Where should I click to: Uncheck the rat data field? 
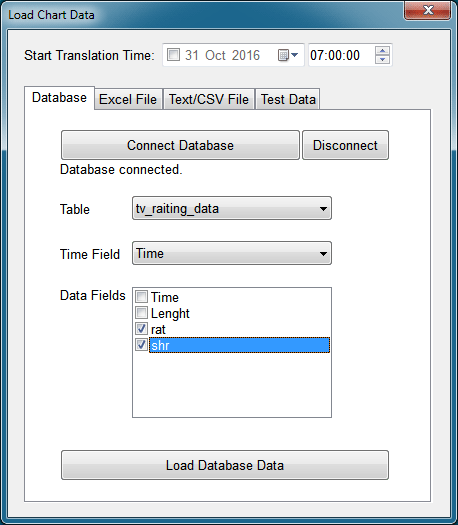click(141, 328)
